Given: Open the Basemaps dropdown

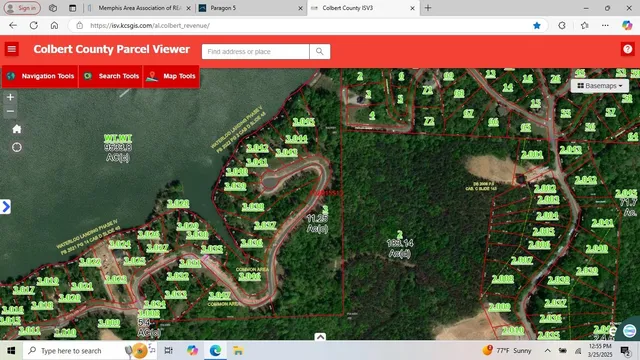Looking at the screenshot, I should pyautogui.click(x=600, y=86).
